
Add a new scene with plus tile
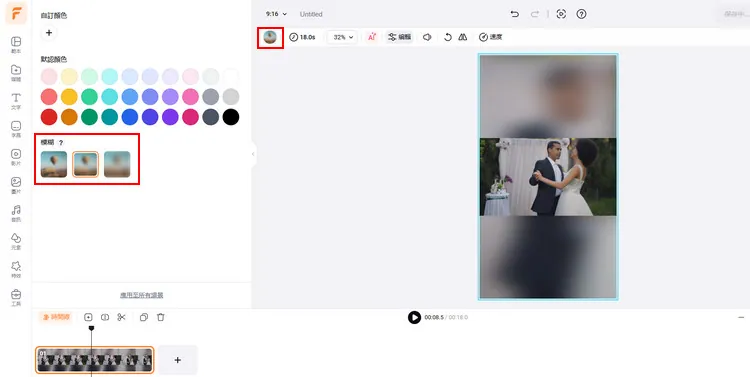pyautogui.click(x=177, y=360)
